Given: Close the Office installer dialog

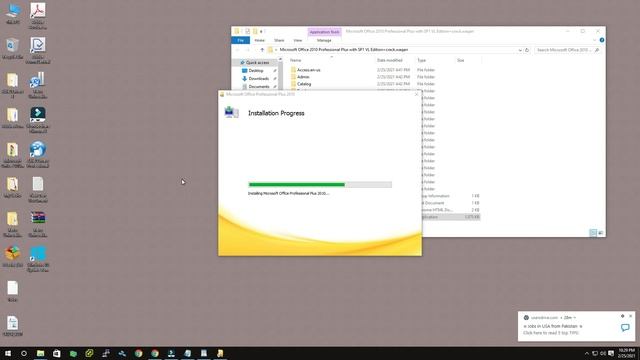Looking at the screenshot, I should 416,94.
